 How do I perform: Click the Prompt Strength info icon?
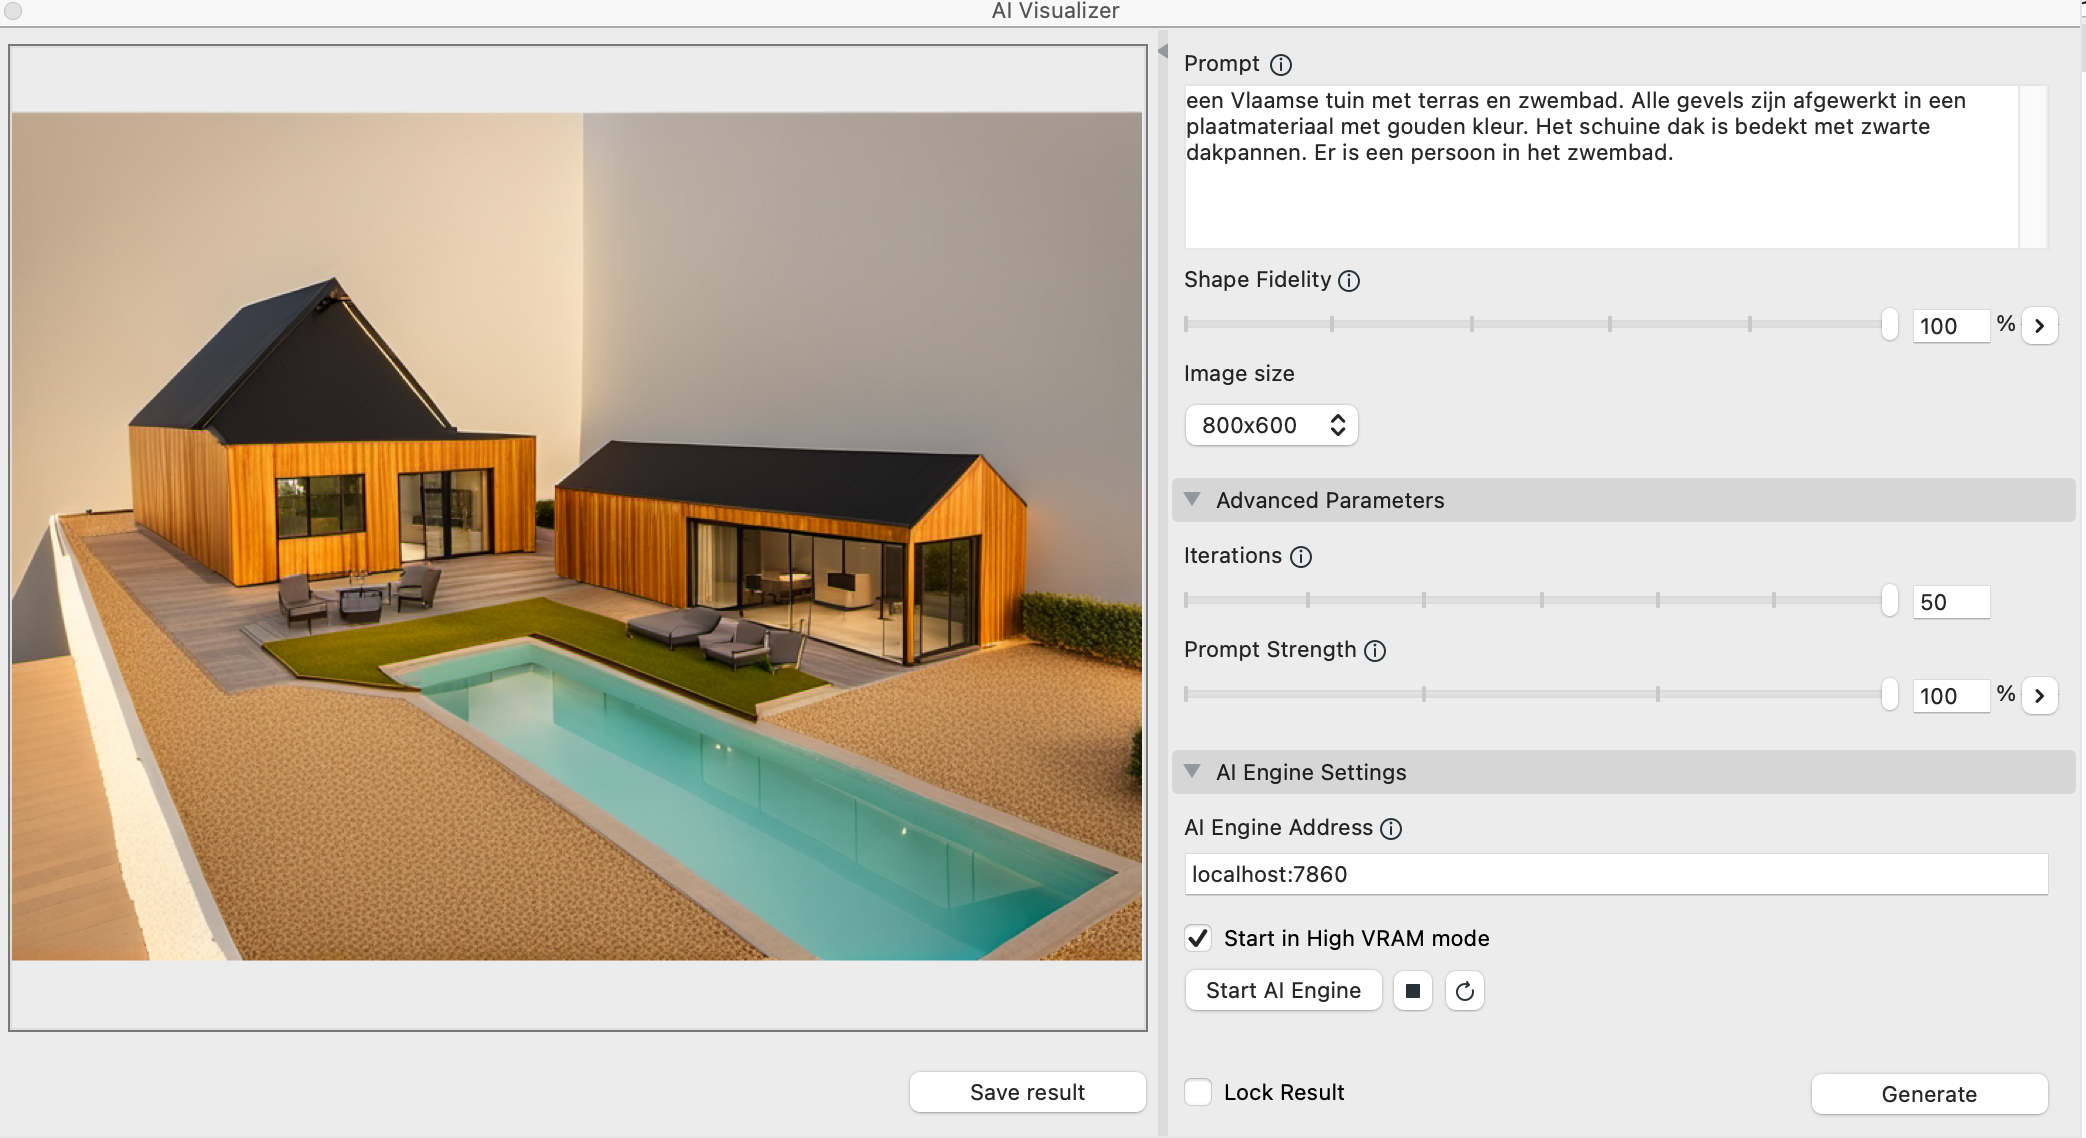(1375, 651)
